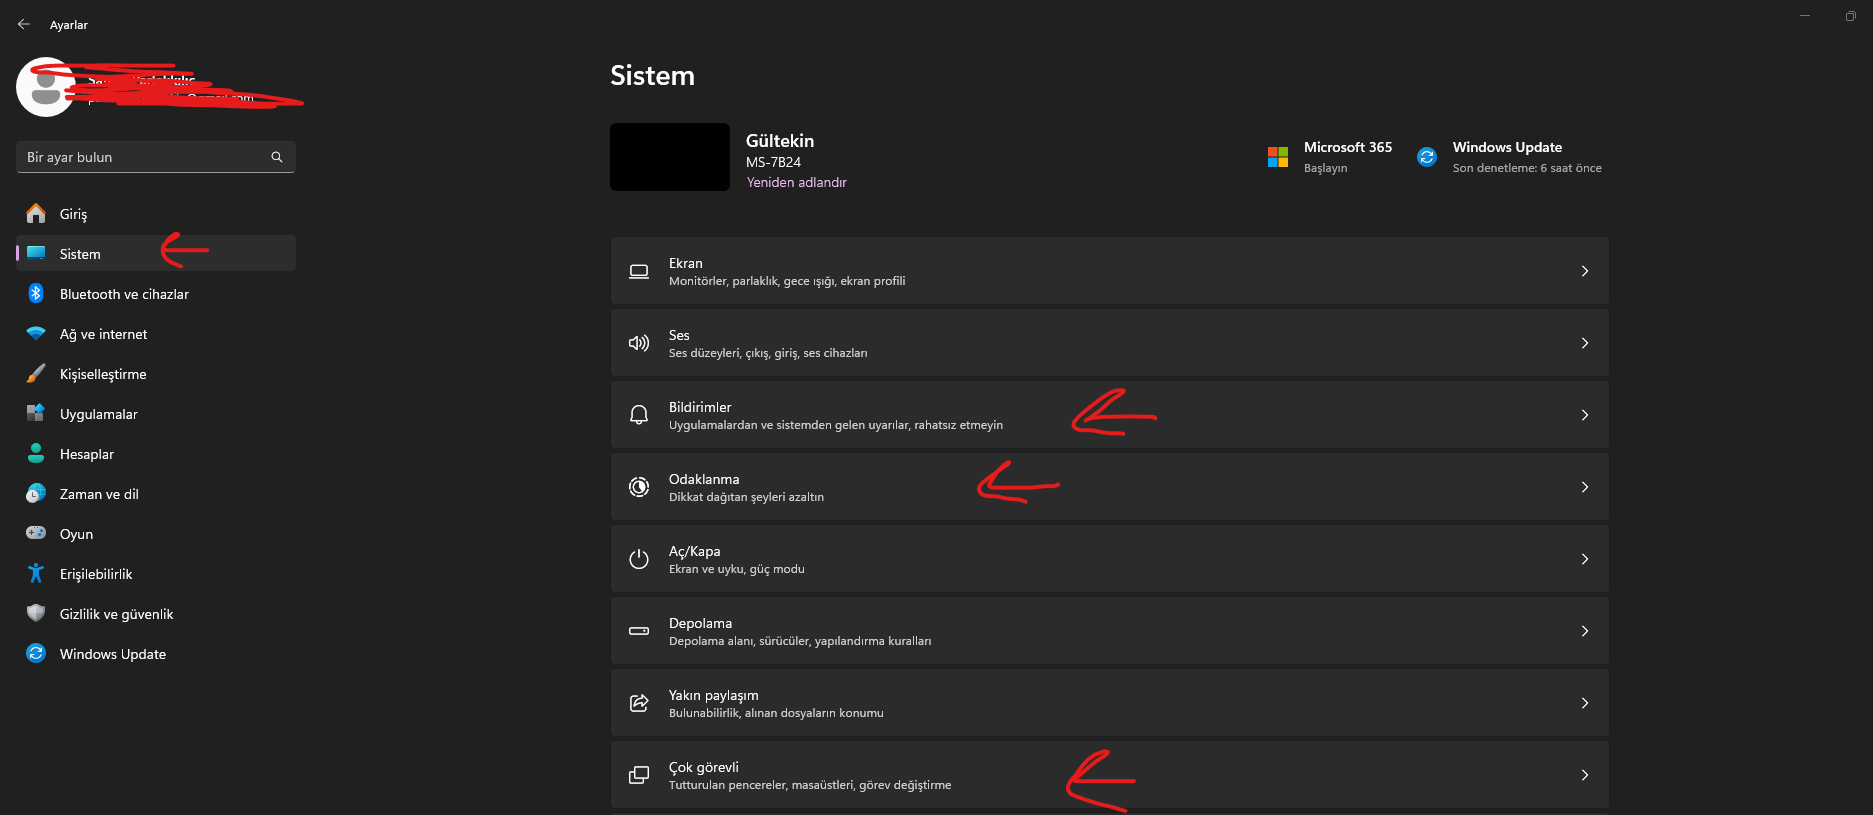1873x815 pixels.
Task: Open the Ağ ve internet menu
Action: 103,334
